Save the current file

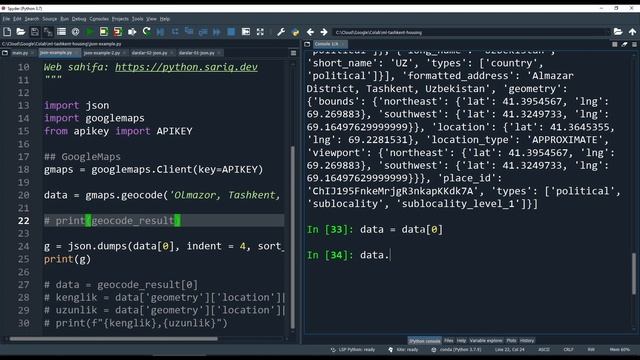pyautogui.click(x=35, y=32)
